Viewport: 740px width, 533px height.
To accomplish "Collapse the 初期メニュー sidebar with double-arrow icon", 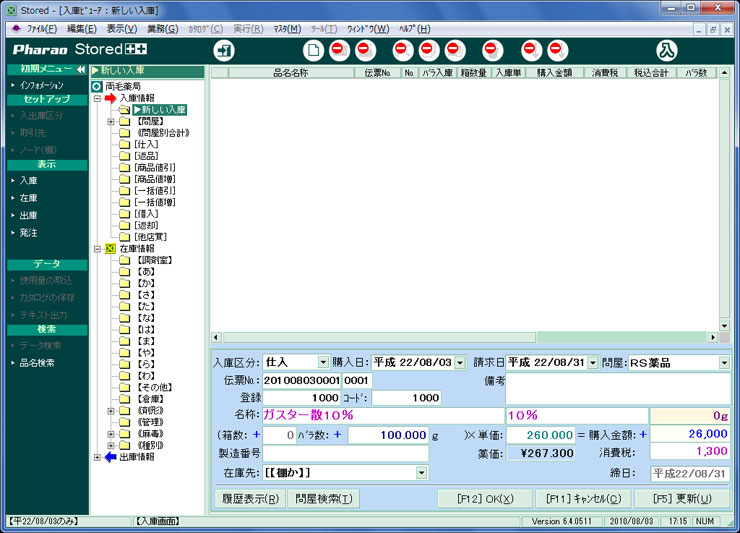I will point(81,69).
